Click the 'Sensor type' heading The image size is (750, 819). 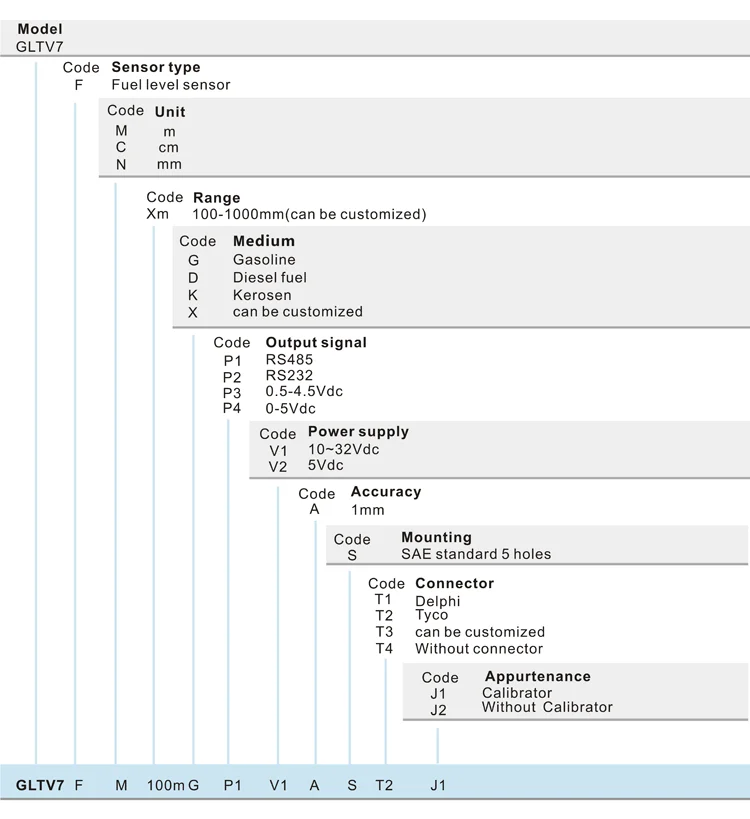(156, 67)
